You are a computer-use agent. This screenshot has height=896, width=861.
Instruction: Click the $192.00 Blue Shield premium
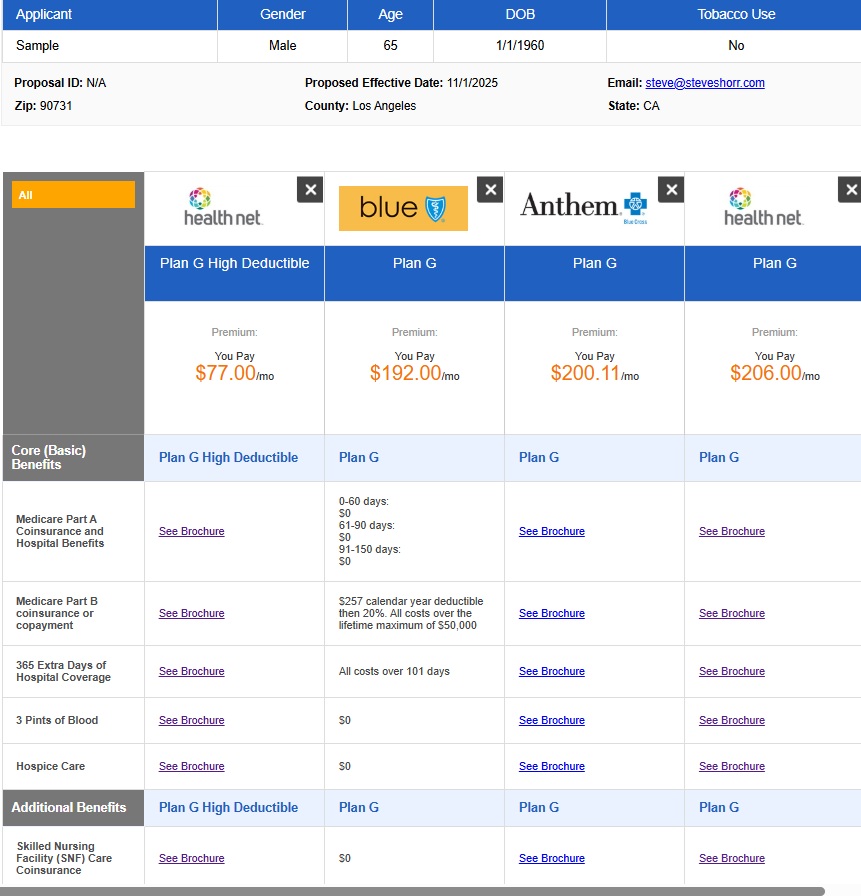[405, 373]
